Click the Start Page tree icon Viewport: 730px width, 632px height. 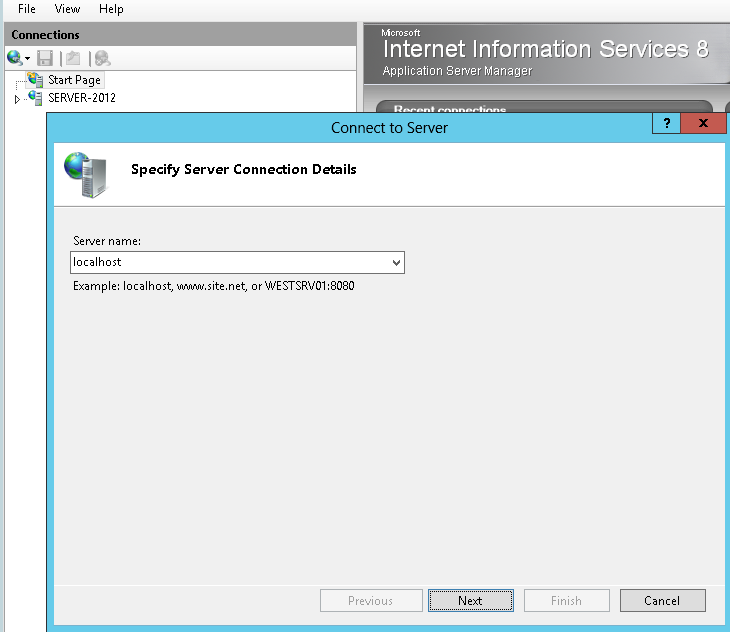click(x=35, y=80)
